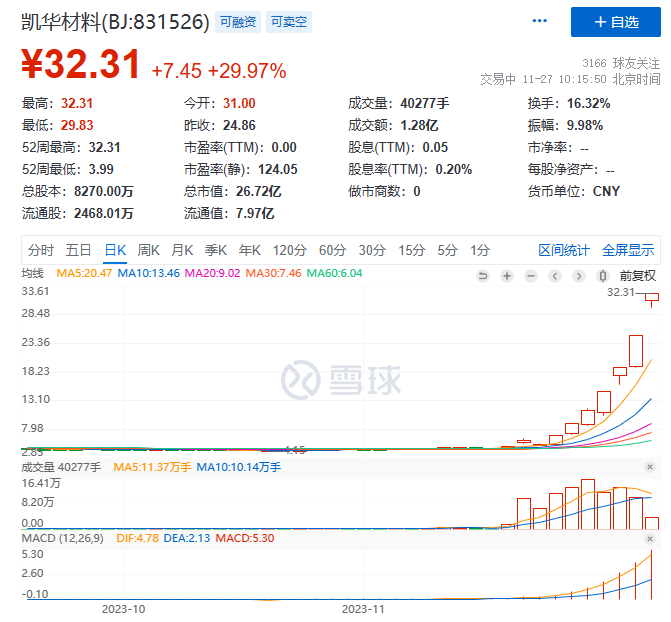Click the 货币单位 value CNY
Image resolution: width=671 pixels, height=622 pixels.
(606, 191)
